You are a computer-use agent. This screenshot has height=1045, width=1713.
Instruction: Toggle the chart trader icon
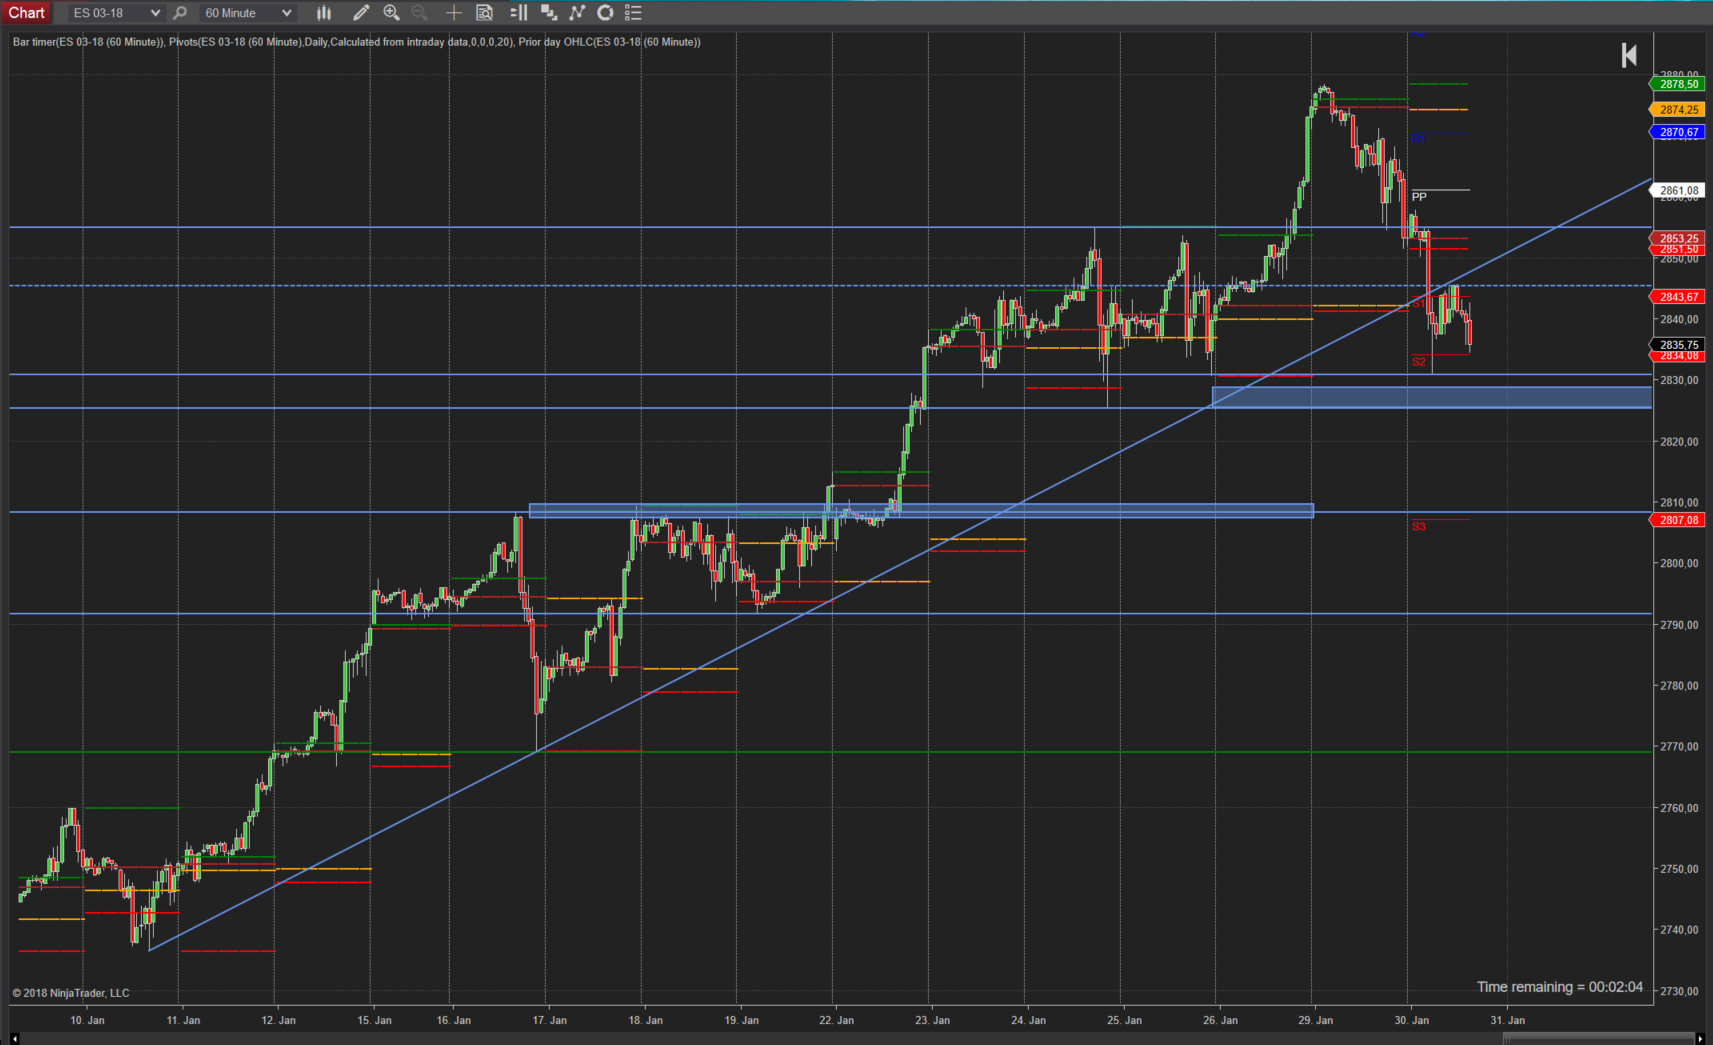coord(518,13)
